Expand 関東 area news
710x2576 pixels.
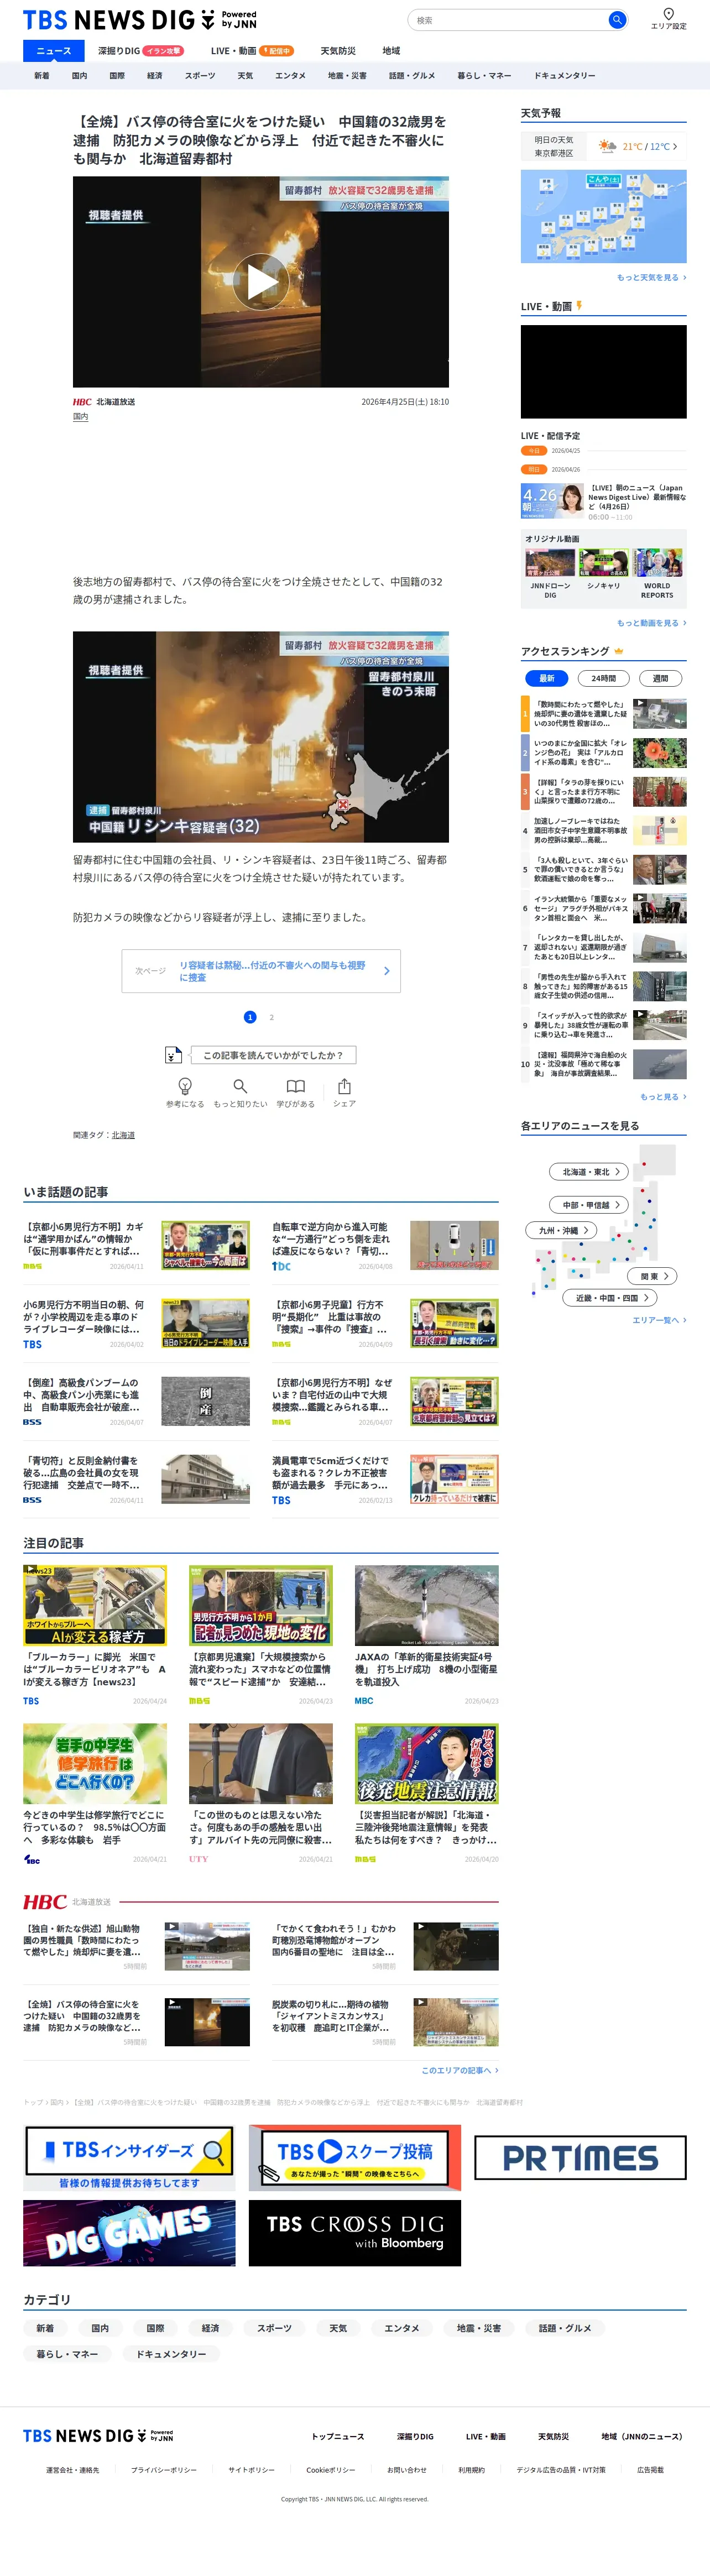(653, 1276)
